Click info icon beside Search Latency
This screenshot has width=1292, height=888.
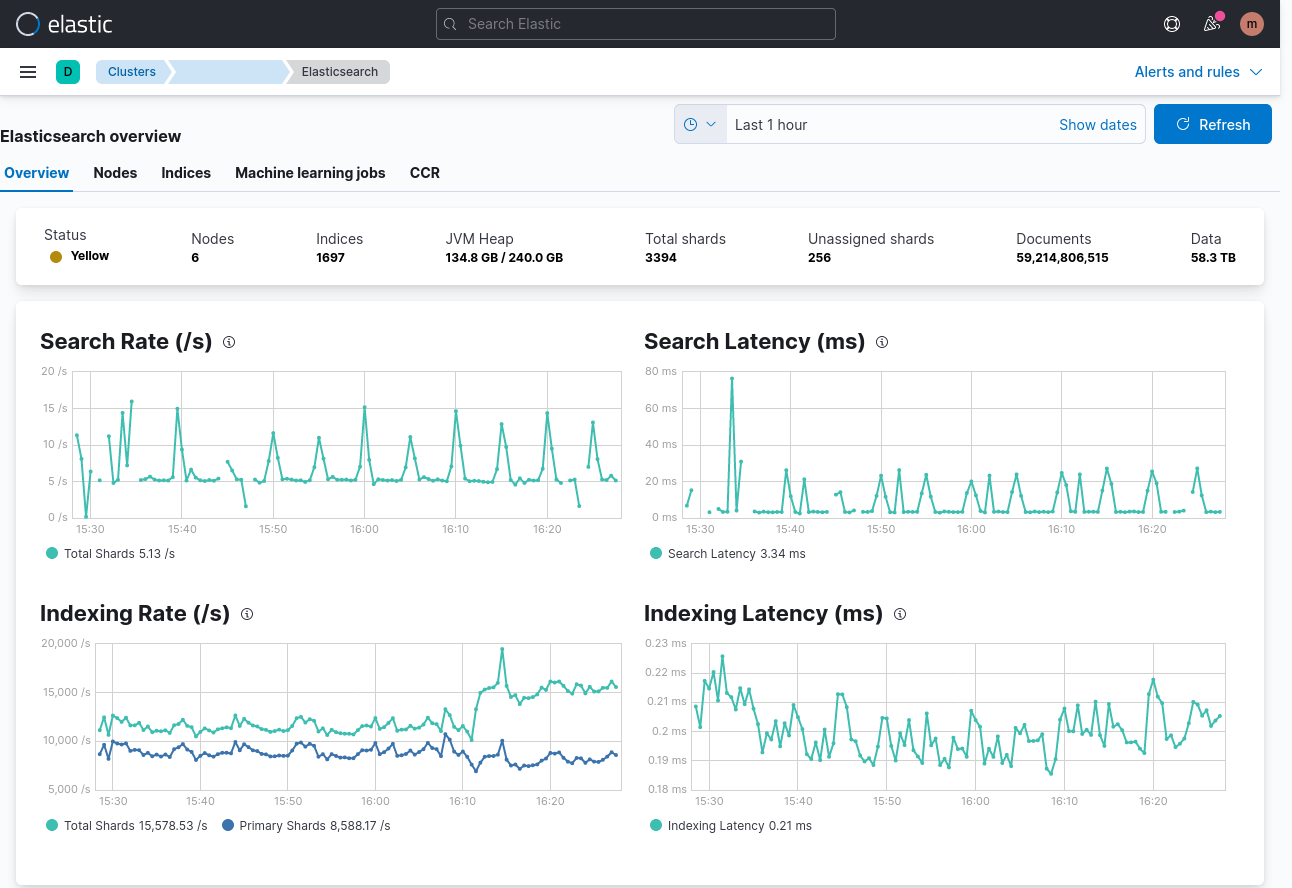(x=882, y=342)
